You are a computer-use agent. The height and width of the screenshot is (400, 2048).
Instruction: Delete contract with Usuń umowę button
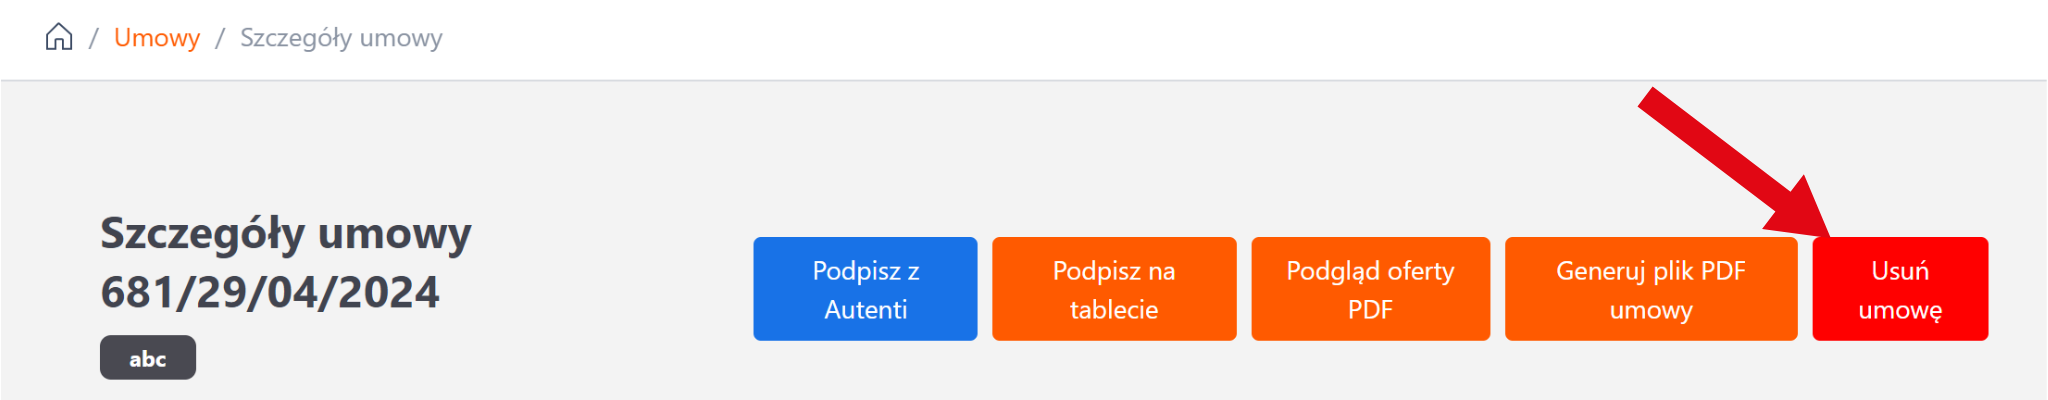point(1899,289)
